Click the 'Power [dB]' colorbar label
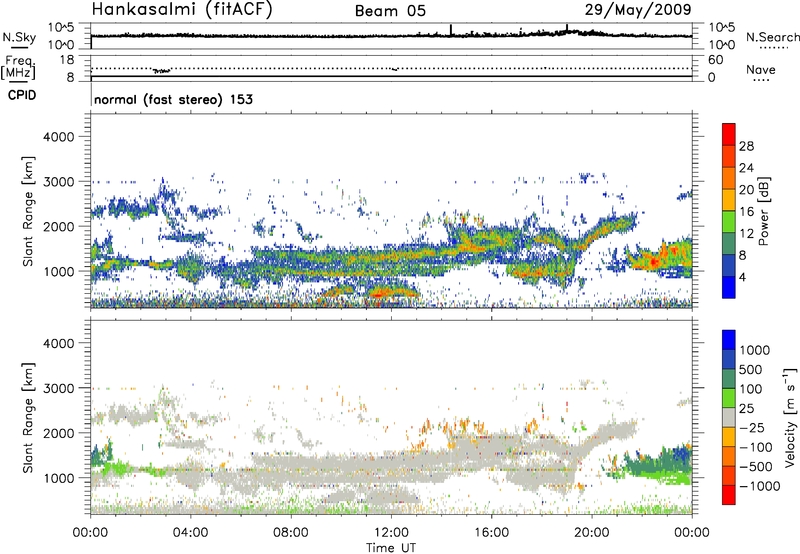This screenshot has height=554, width=800. (763, 211)
